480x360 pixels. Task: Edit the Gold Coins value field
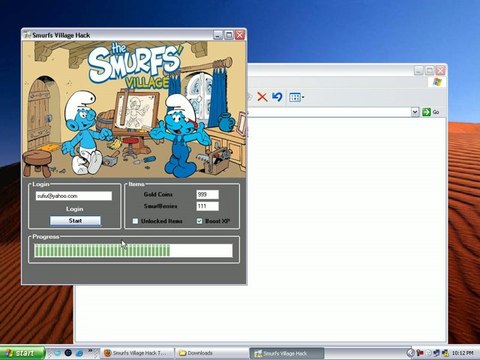pyautogui.click(x=207, y=194)
